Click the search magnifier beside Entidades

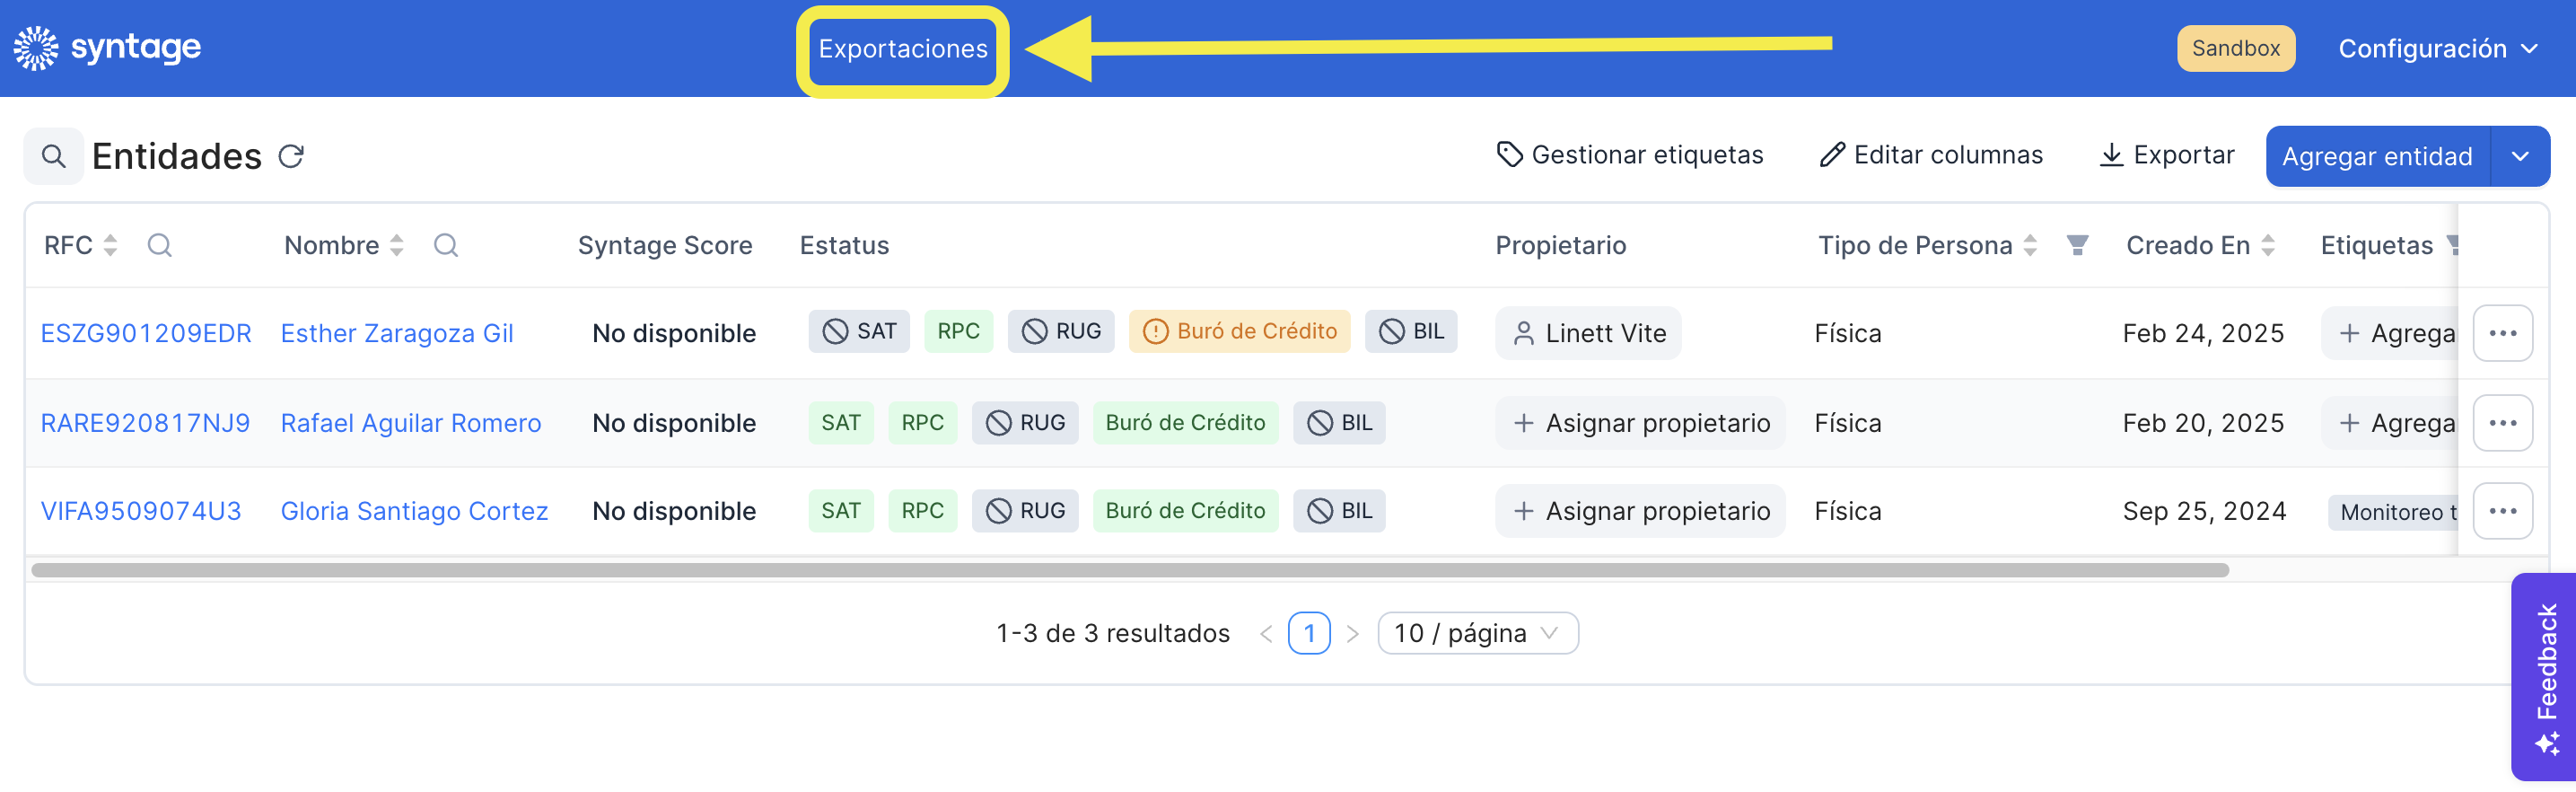(54, 156)
